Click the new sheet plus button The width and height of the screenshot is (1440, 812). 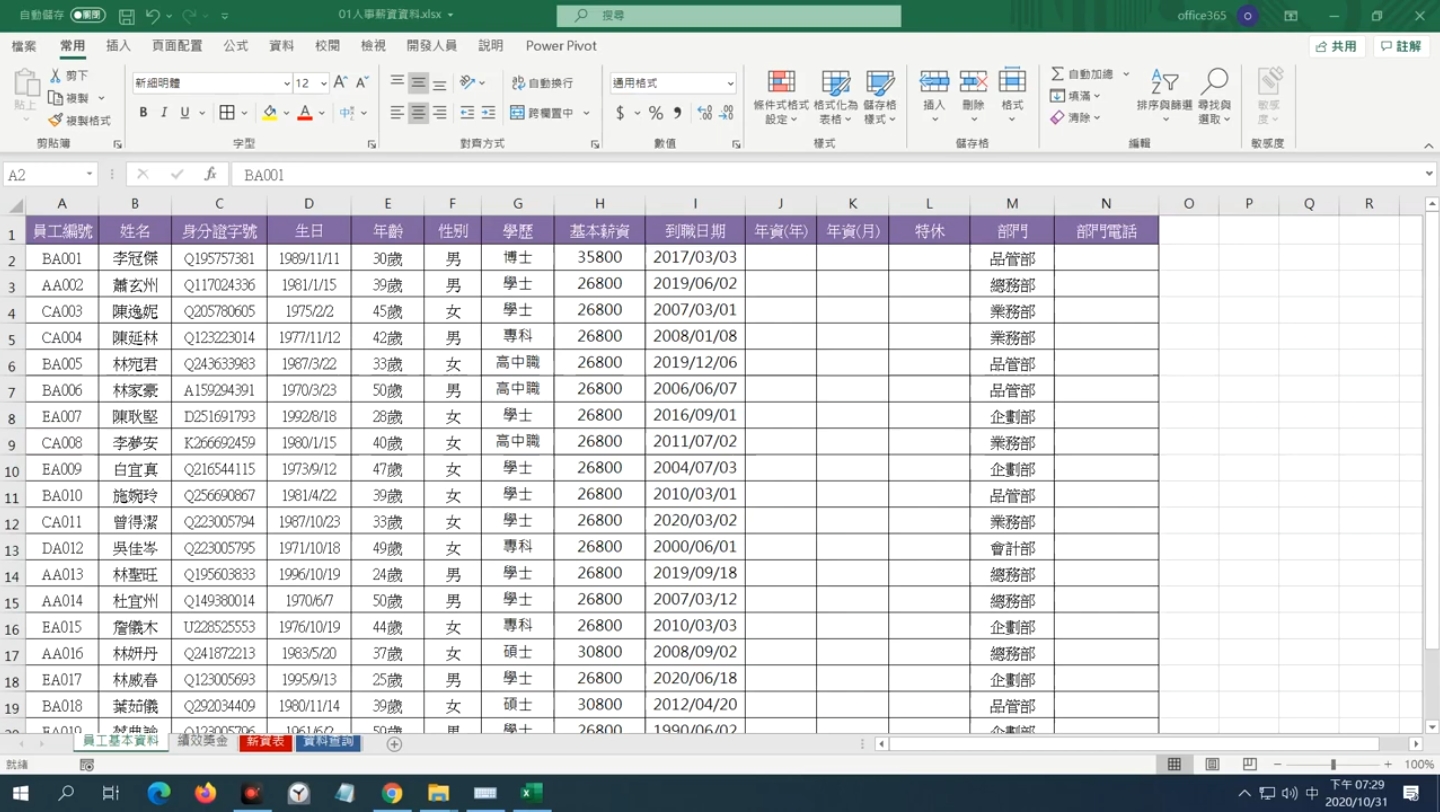pyautogui.click(x=394, y=743)
